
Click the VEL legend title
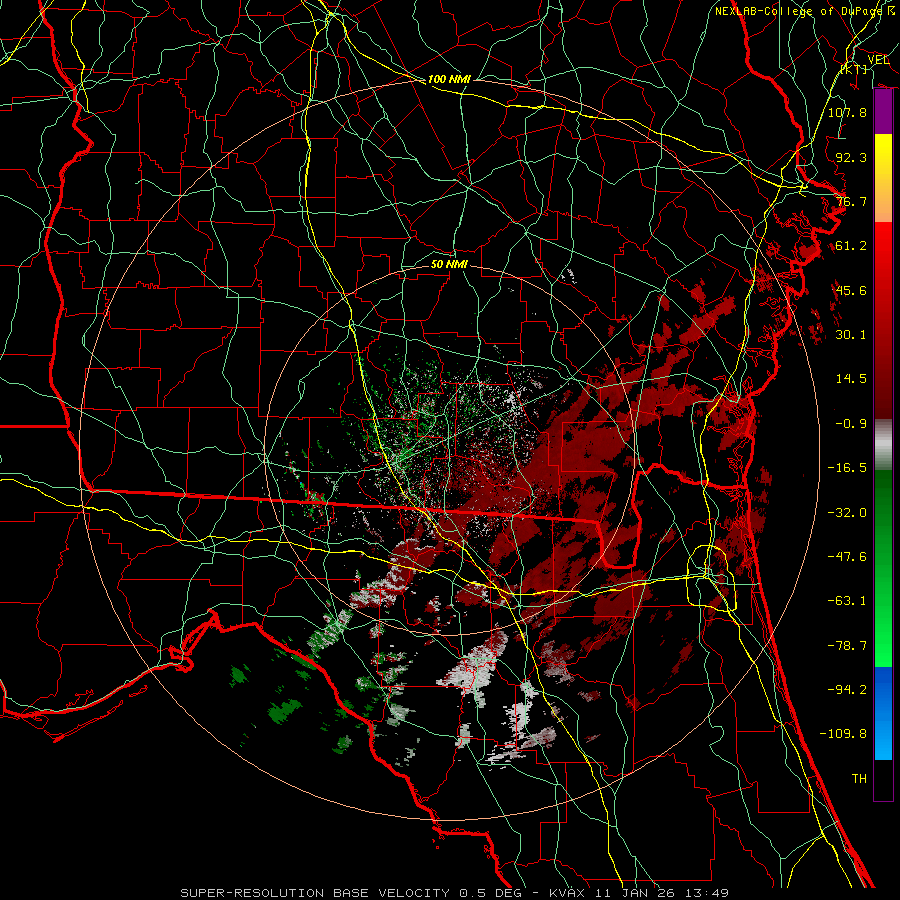tap(878, 60)
